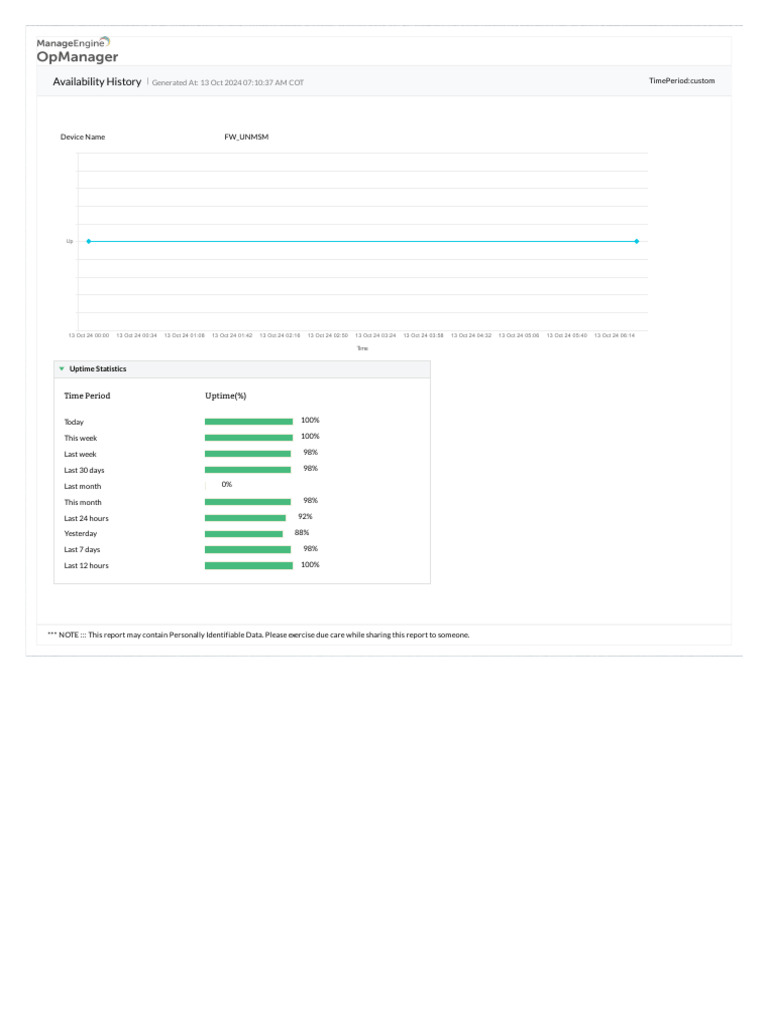Click the Last 24 hours uptime bar
This screenshot has height=1024, width=768.
coord(246,518)
